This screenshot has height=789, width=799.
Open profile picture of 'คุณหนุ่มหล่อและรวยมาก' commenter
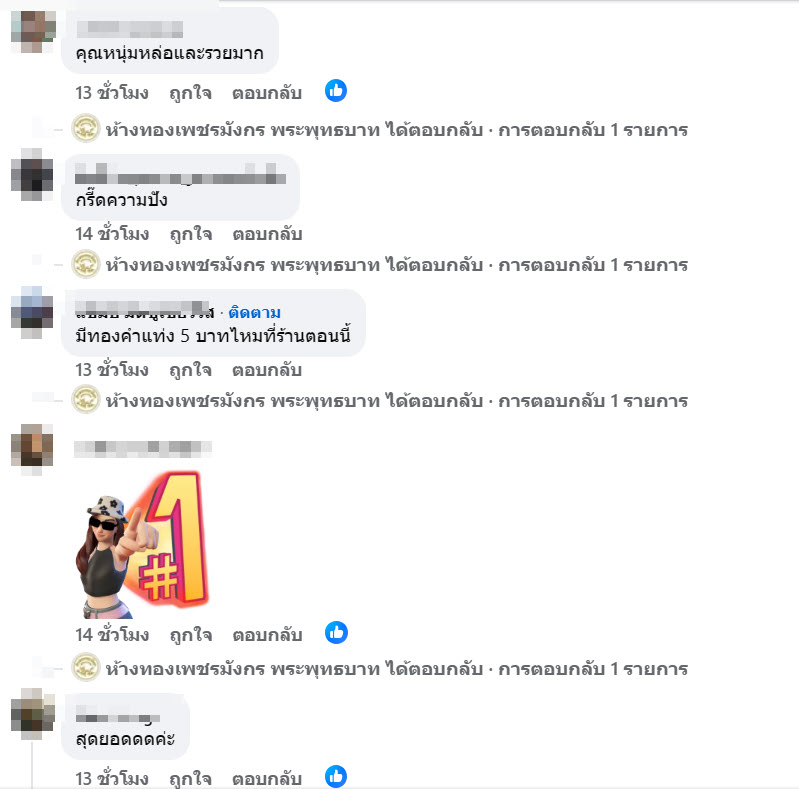point(33,32)
